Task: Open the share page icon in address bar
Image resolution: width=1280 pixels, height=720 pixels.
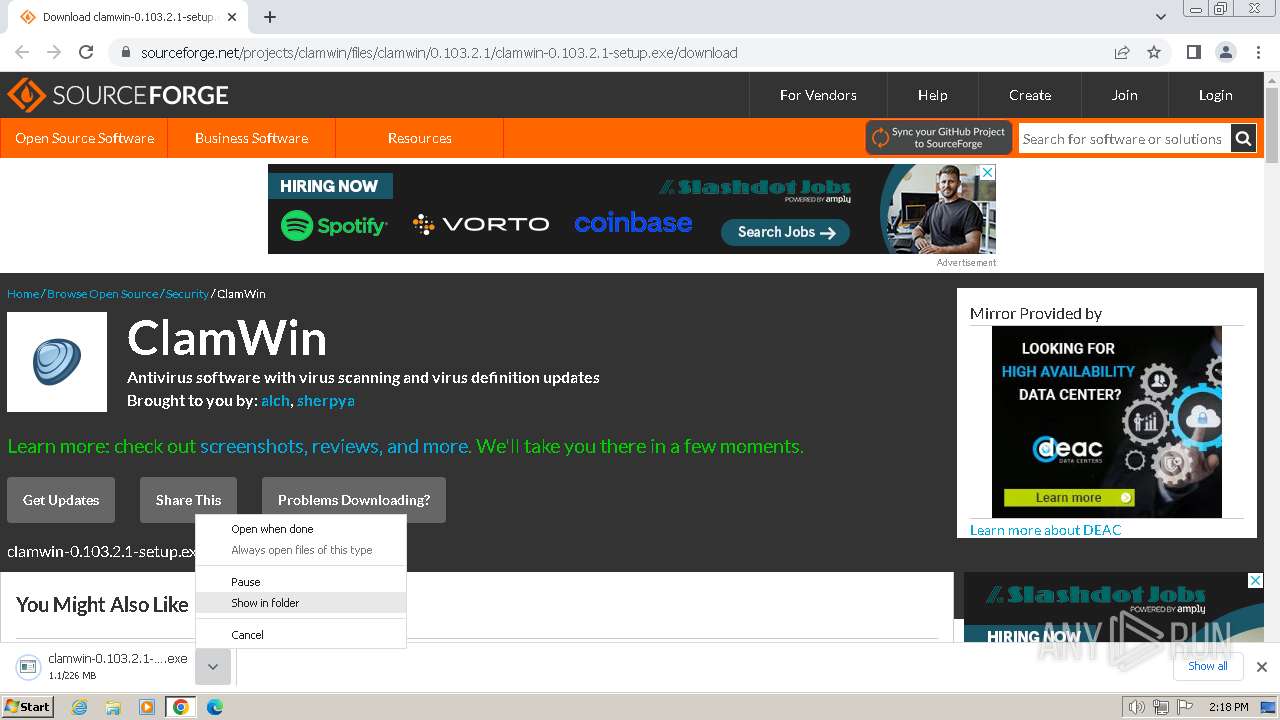Action: (x=1122, y=52)
